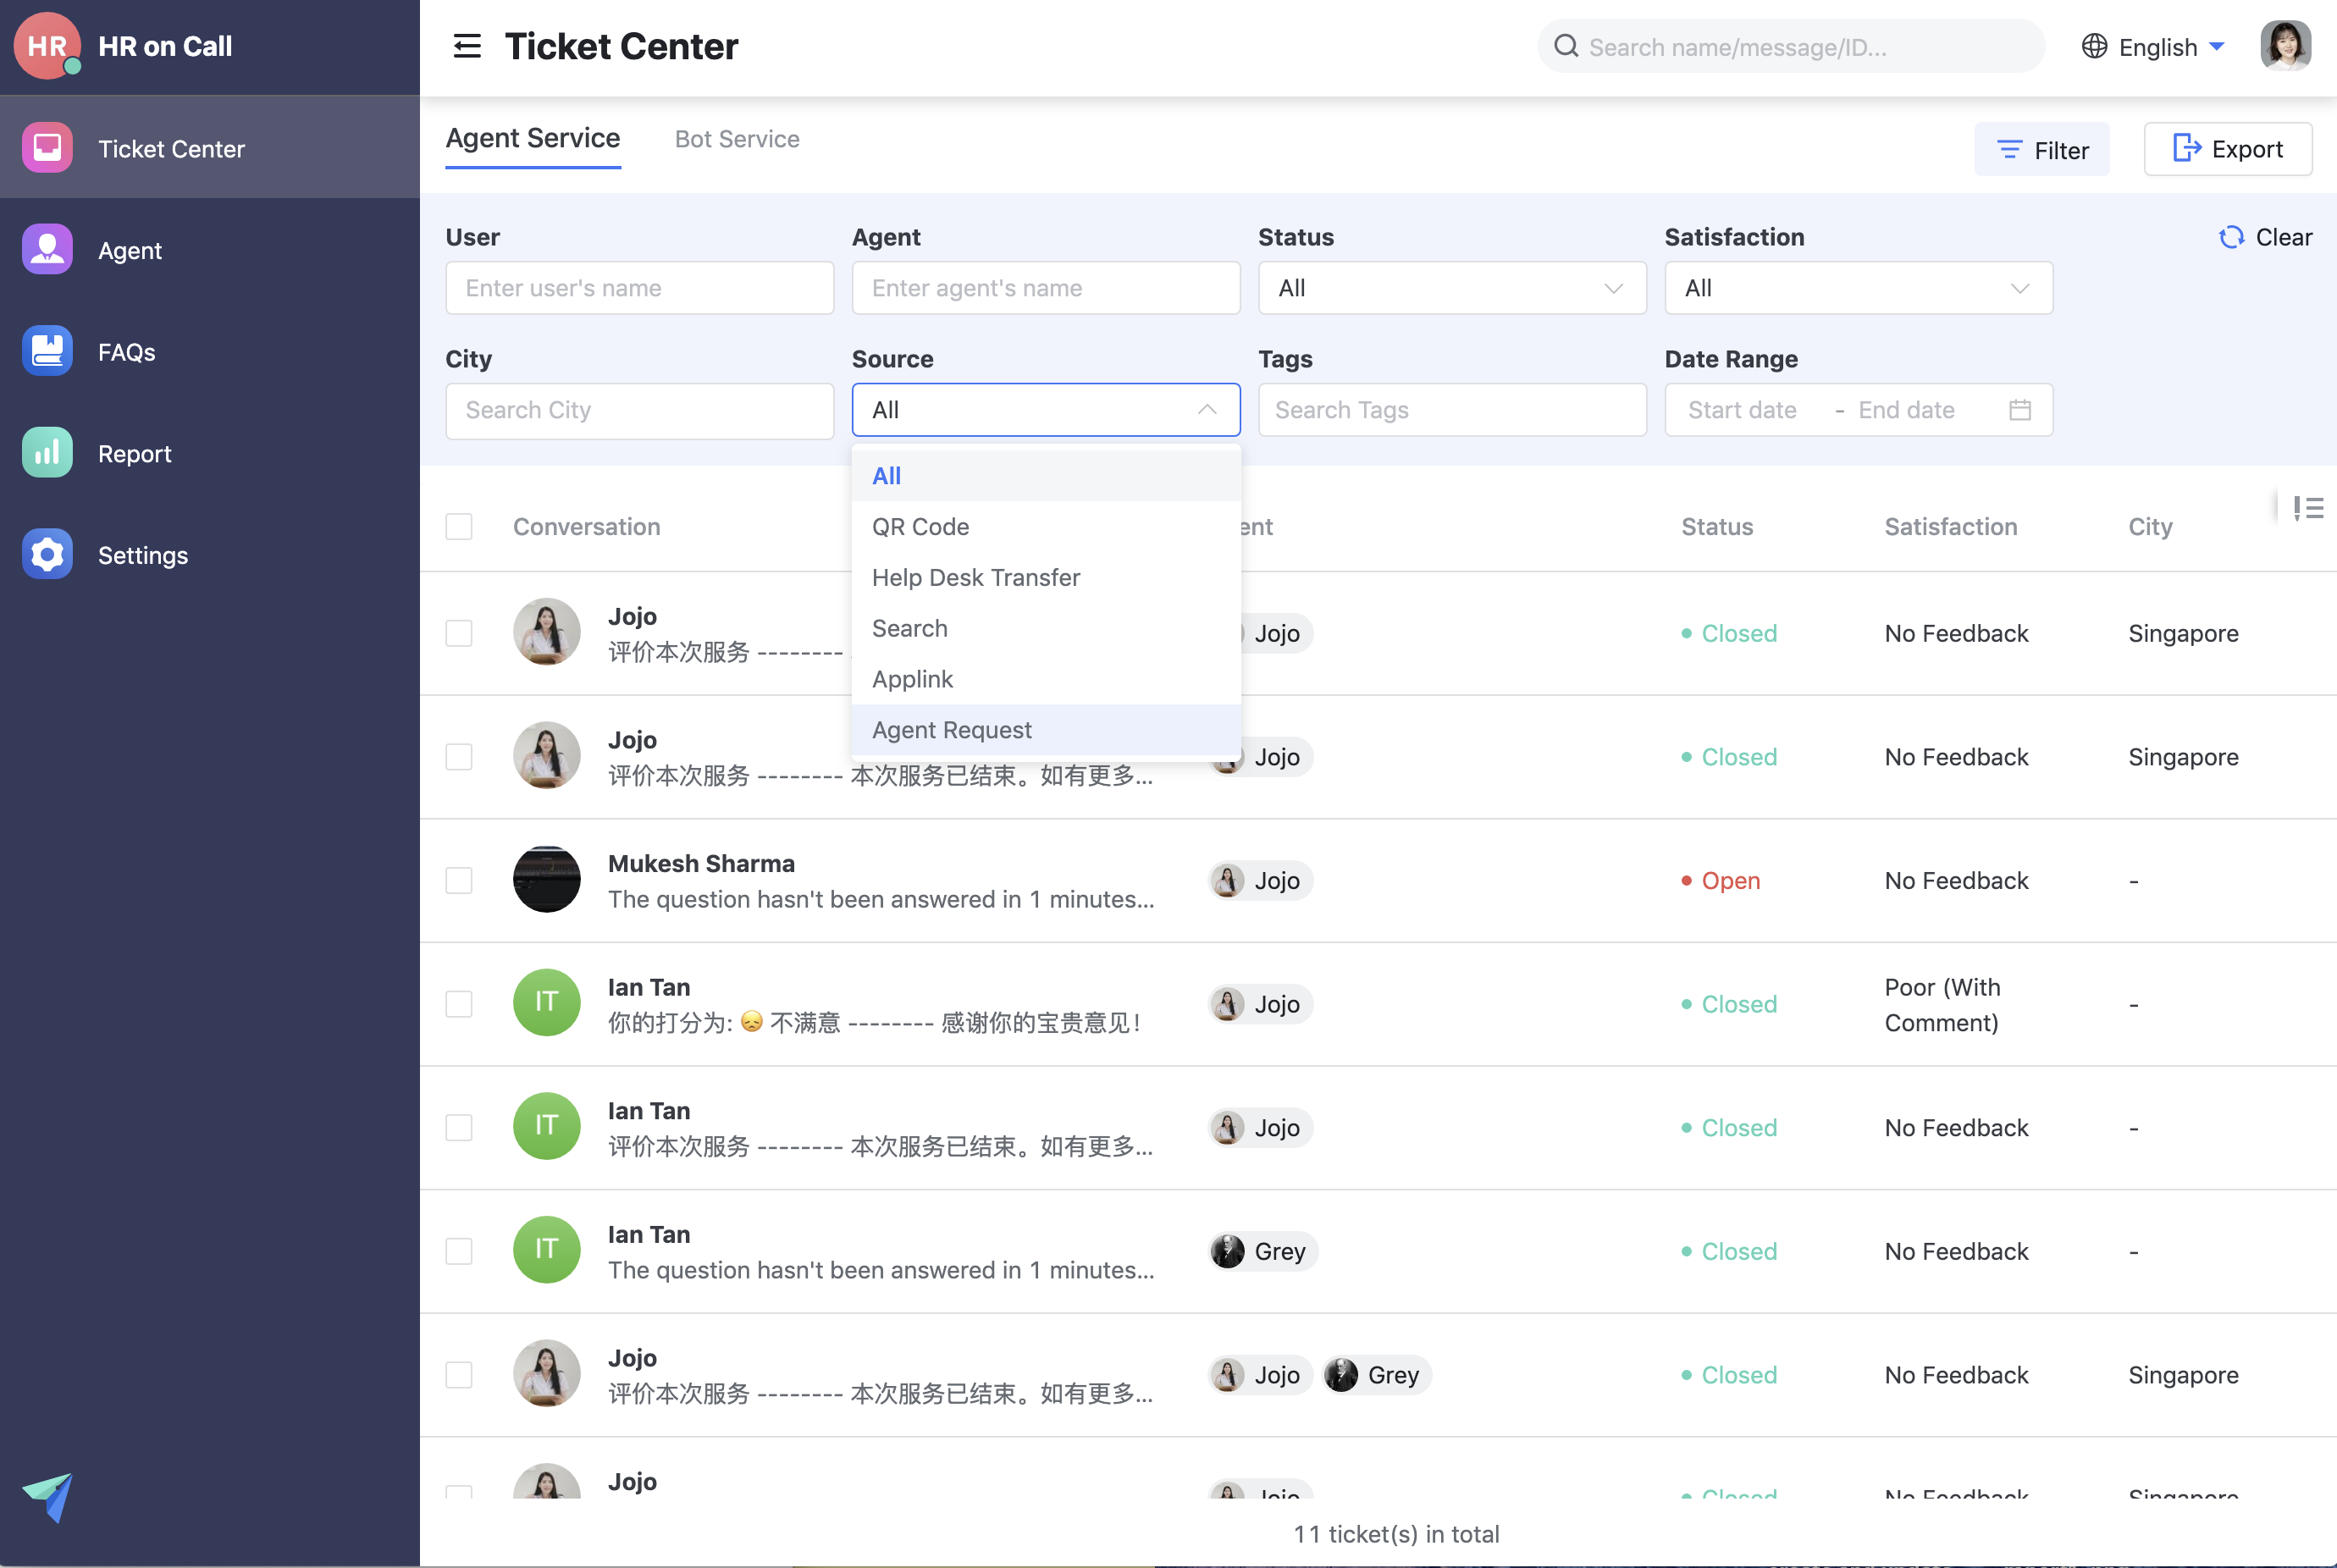
Task: Check the Mukesh Sharma ticket
Action: point(459,880)
